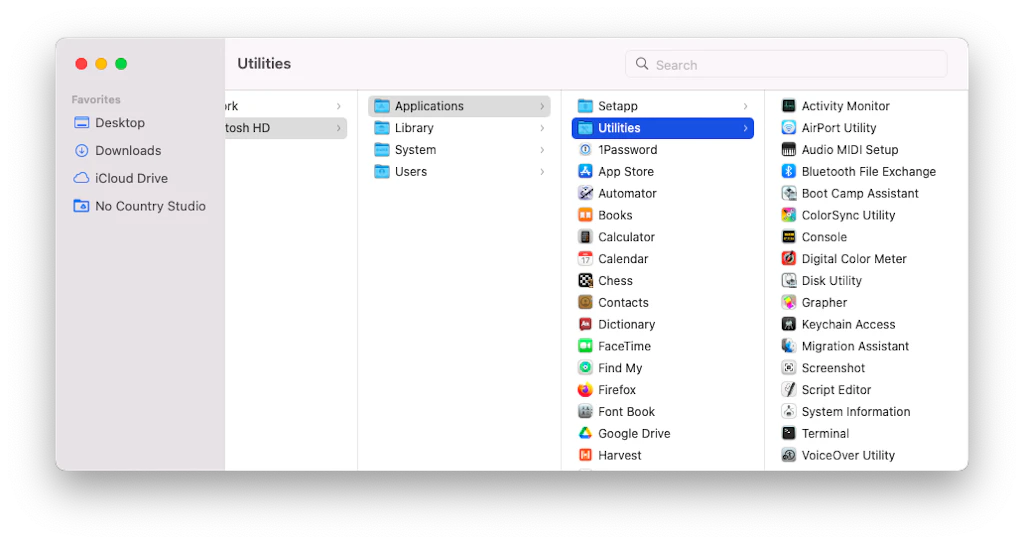Select the ColorSync Utility icon

(788, 215)
